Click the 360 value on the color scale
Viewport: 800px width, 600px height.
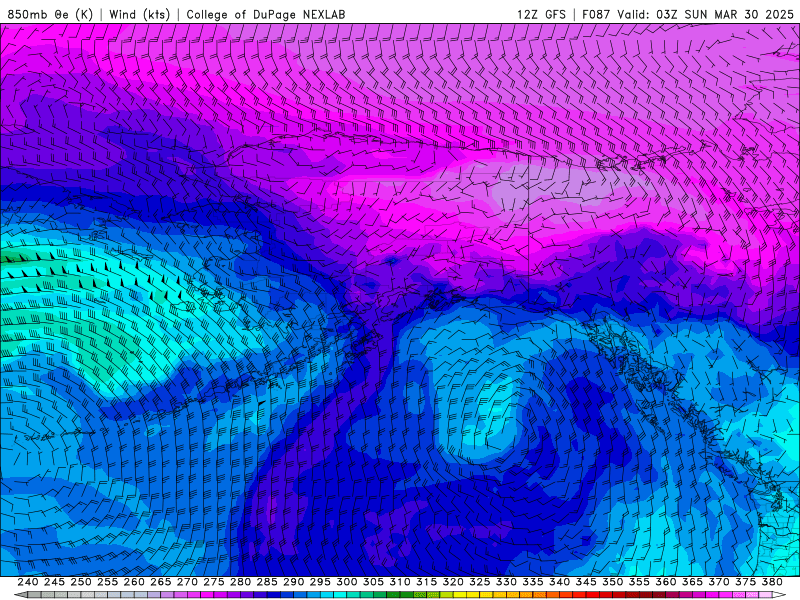666,582
